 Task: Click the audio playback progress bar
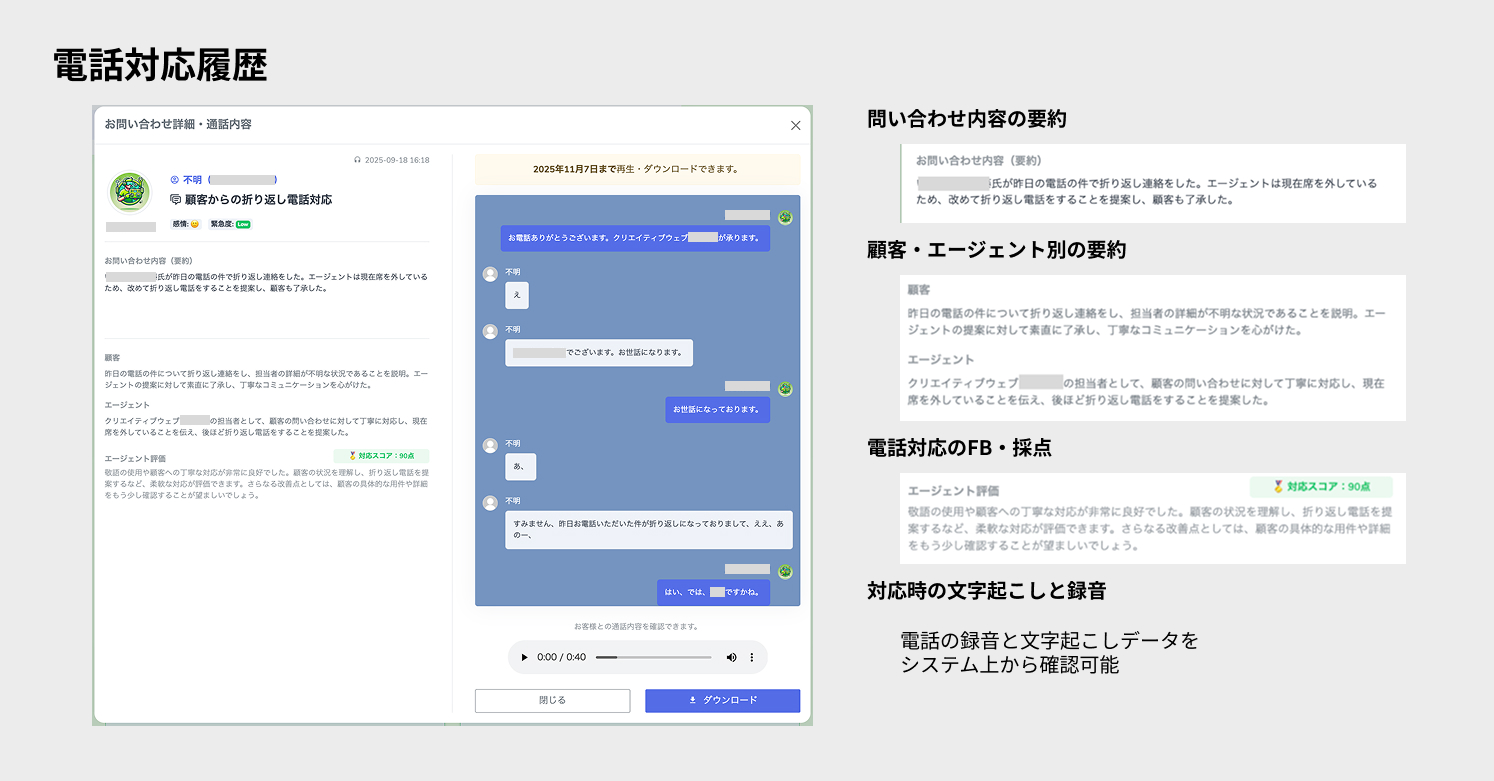[654, 658]
